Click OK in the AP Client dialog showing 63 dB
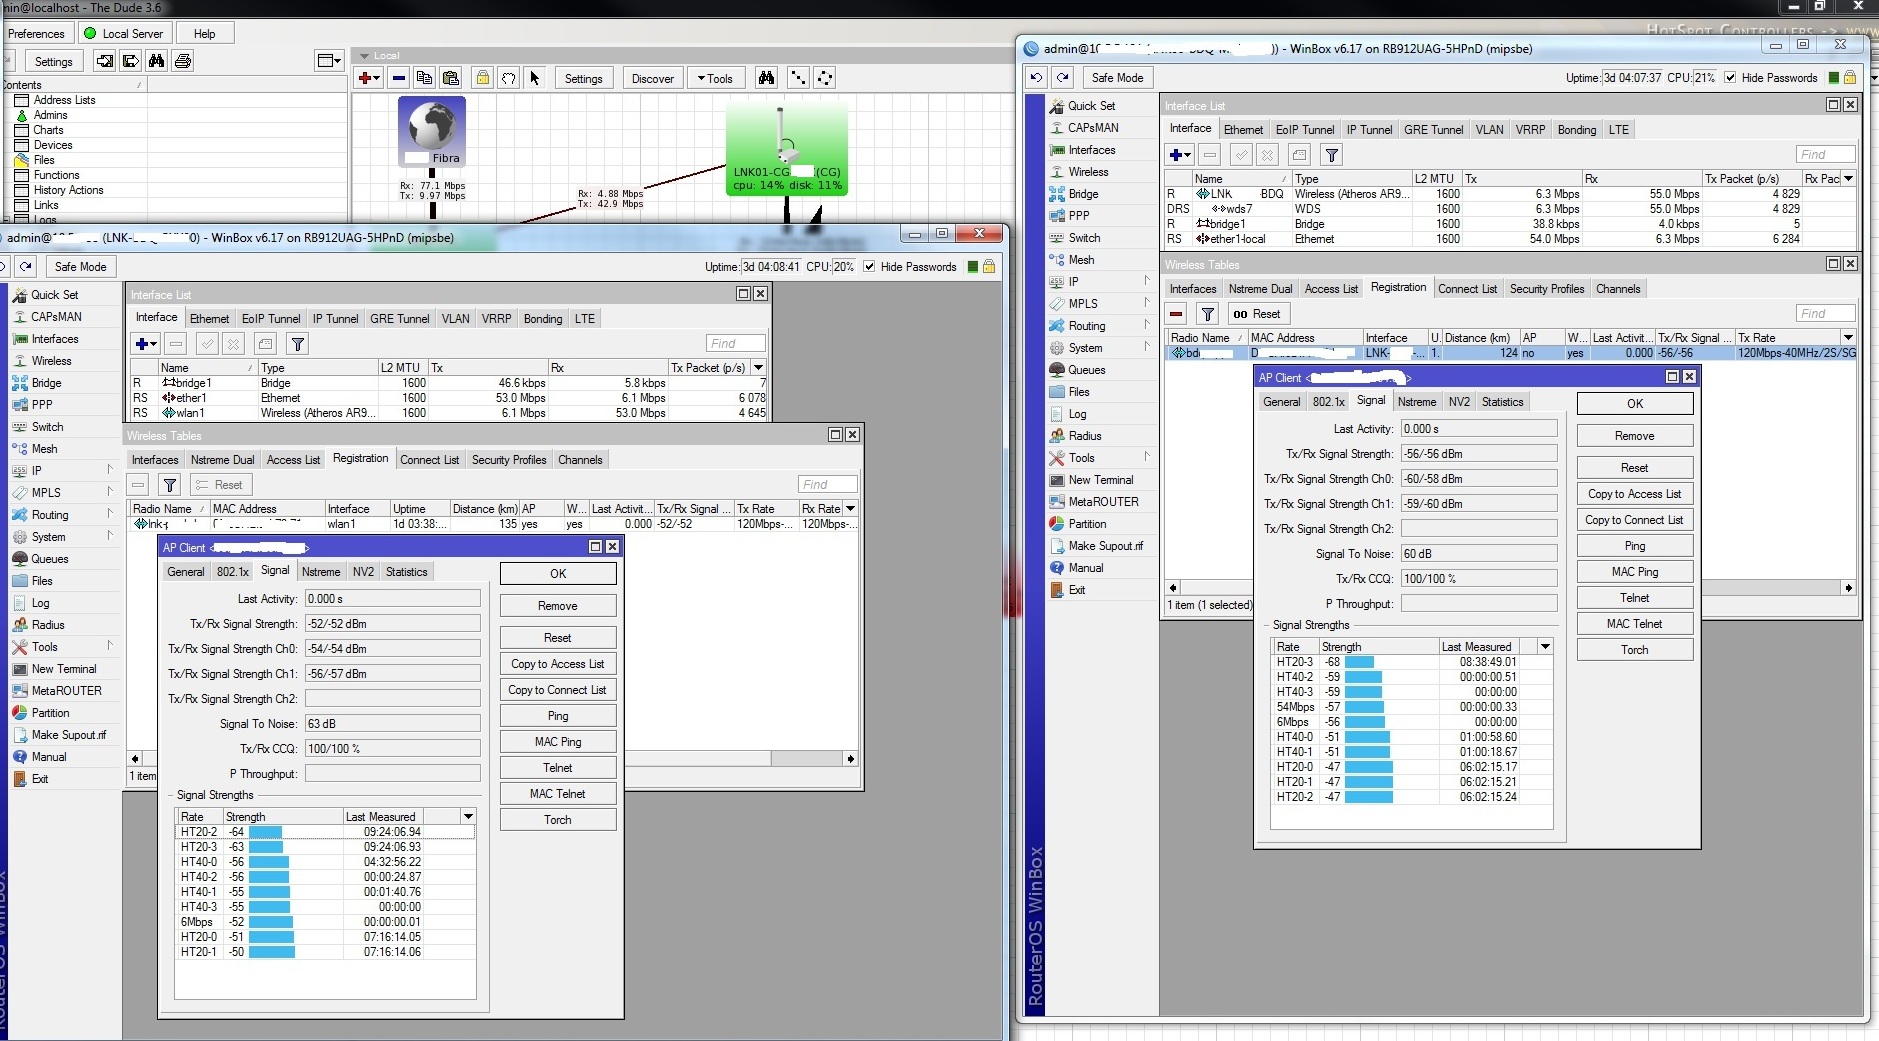This screenshot has height=1041, width=1879. click(558, 574)
